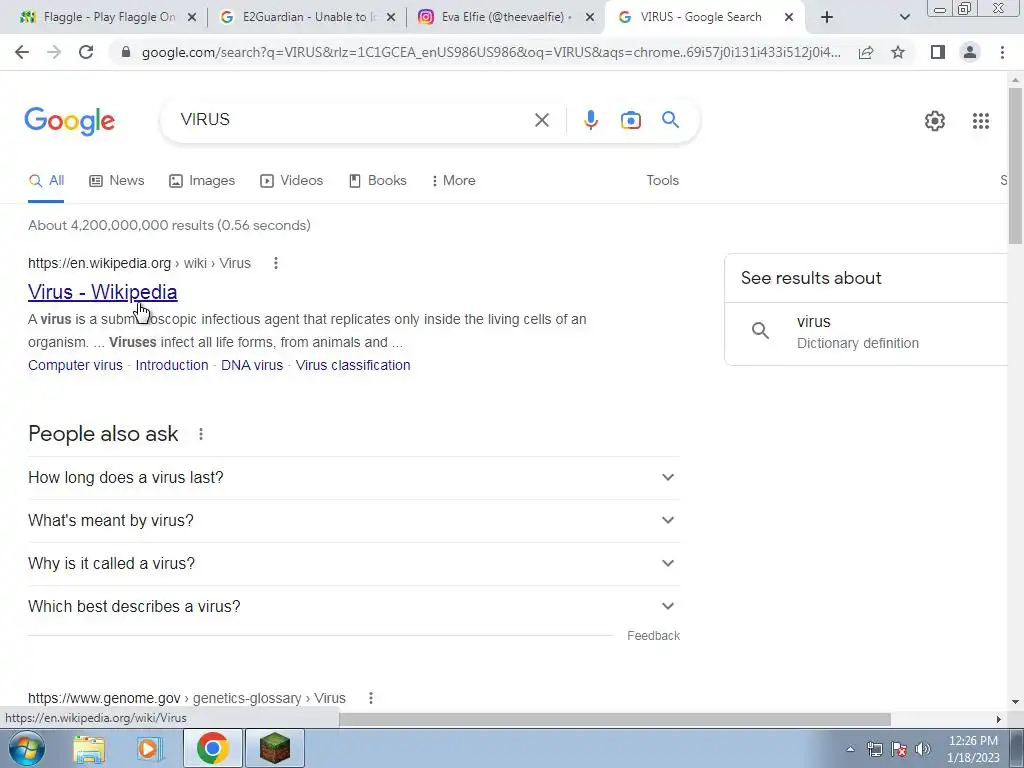Open the Windows Start button
The image size is (1024, 768).
coord(27,748)
